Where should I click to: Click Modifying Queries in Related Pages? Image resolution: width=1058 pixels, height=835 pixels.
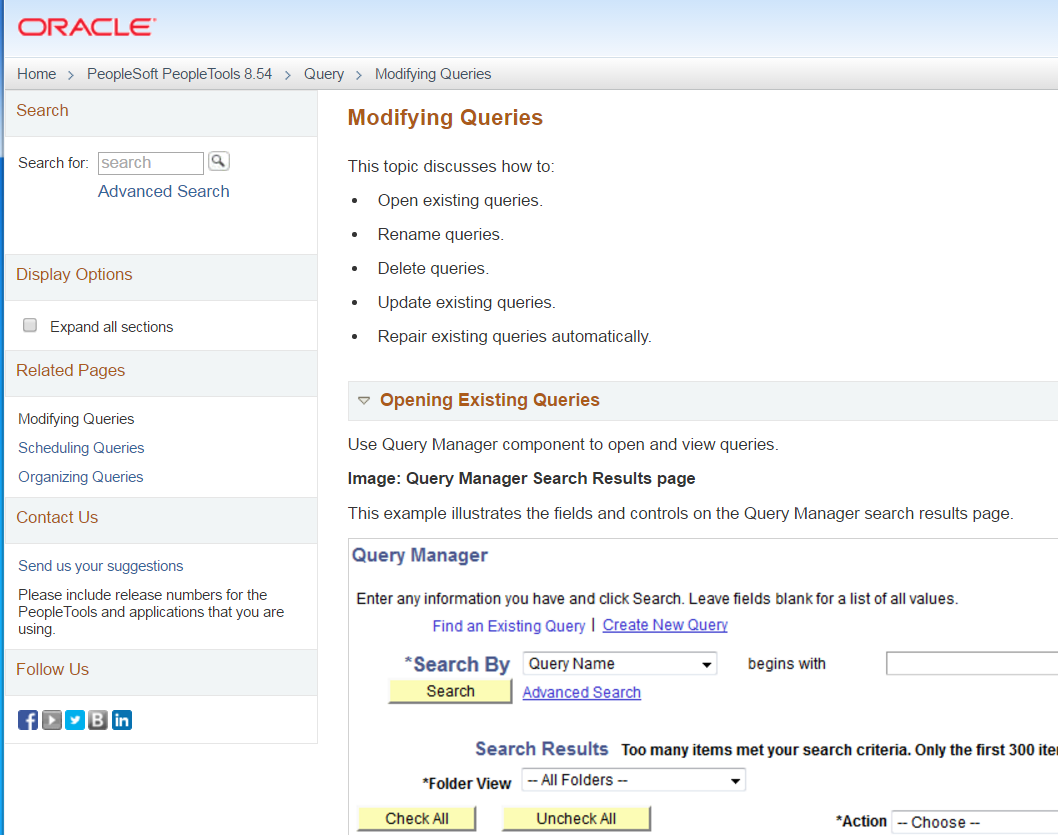[76, 419]
